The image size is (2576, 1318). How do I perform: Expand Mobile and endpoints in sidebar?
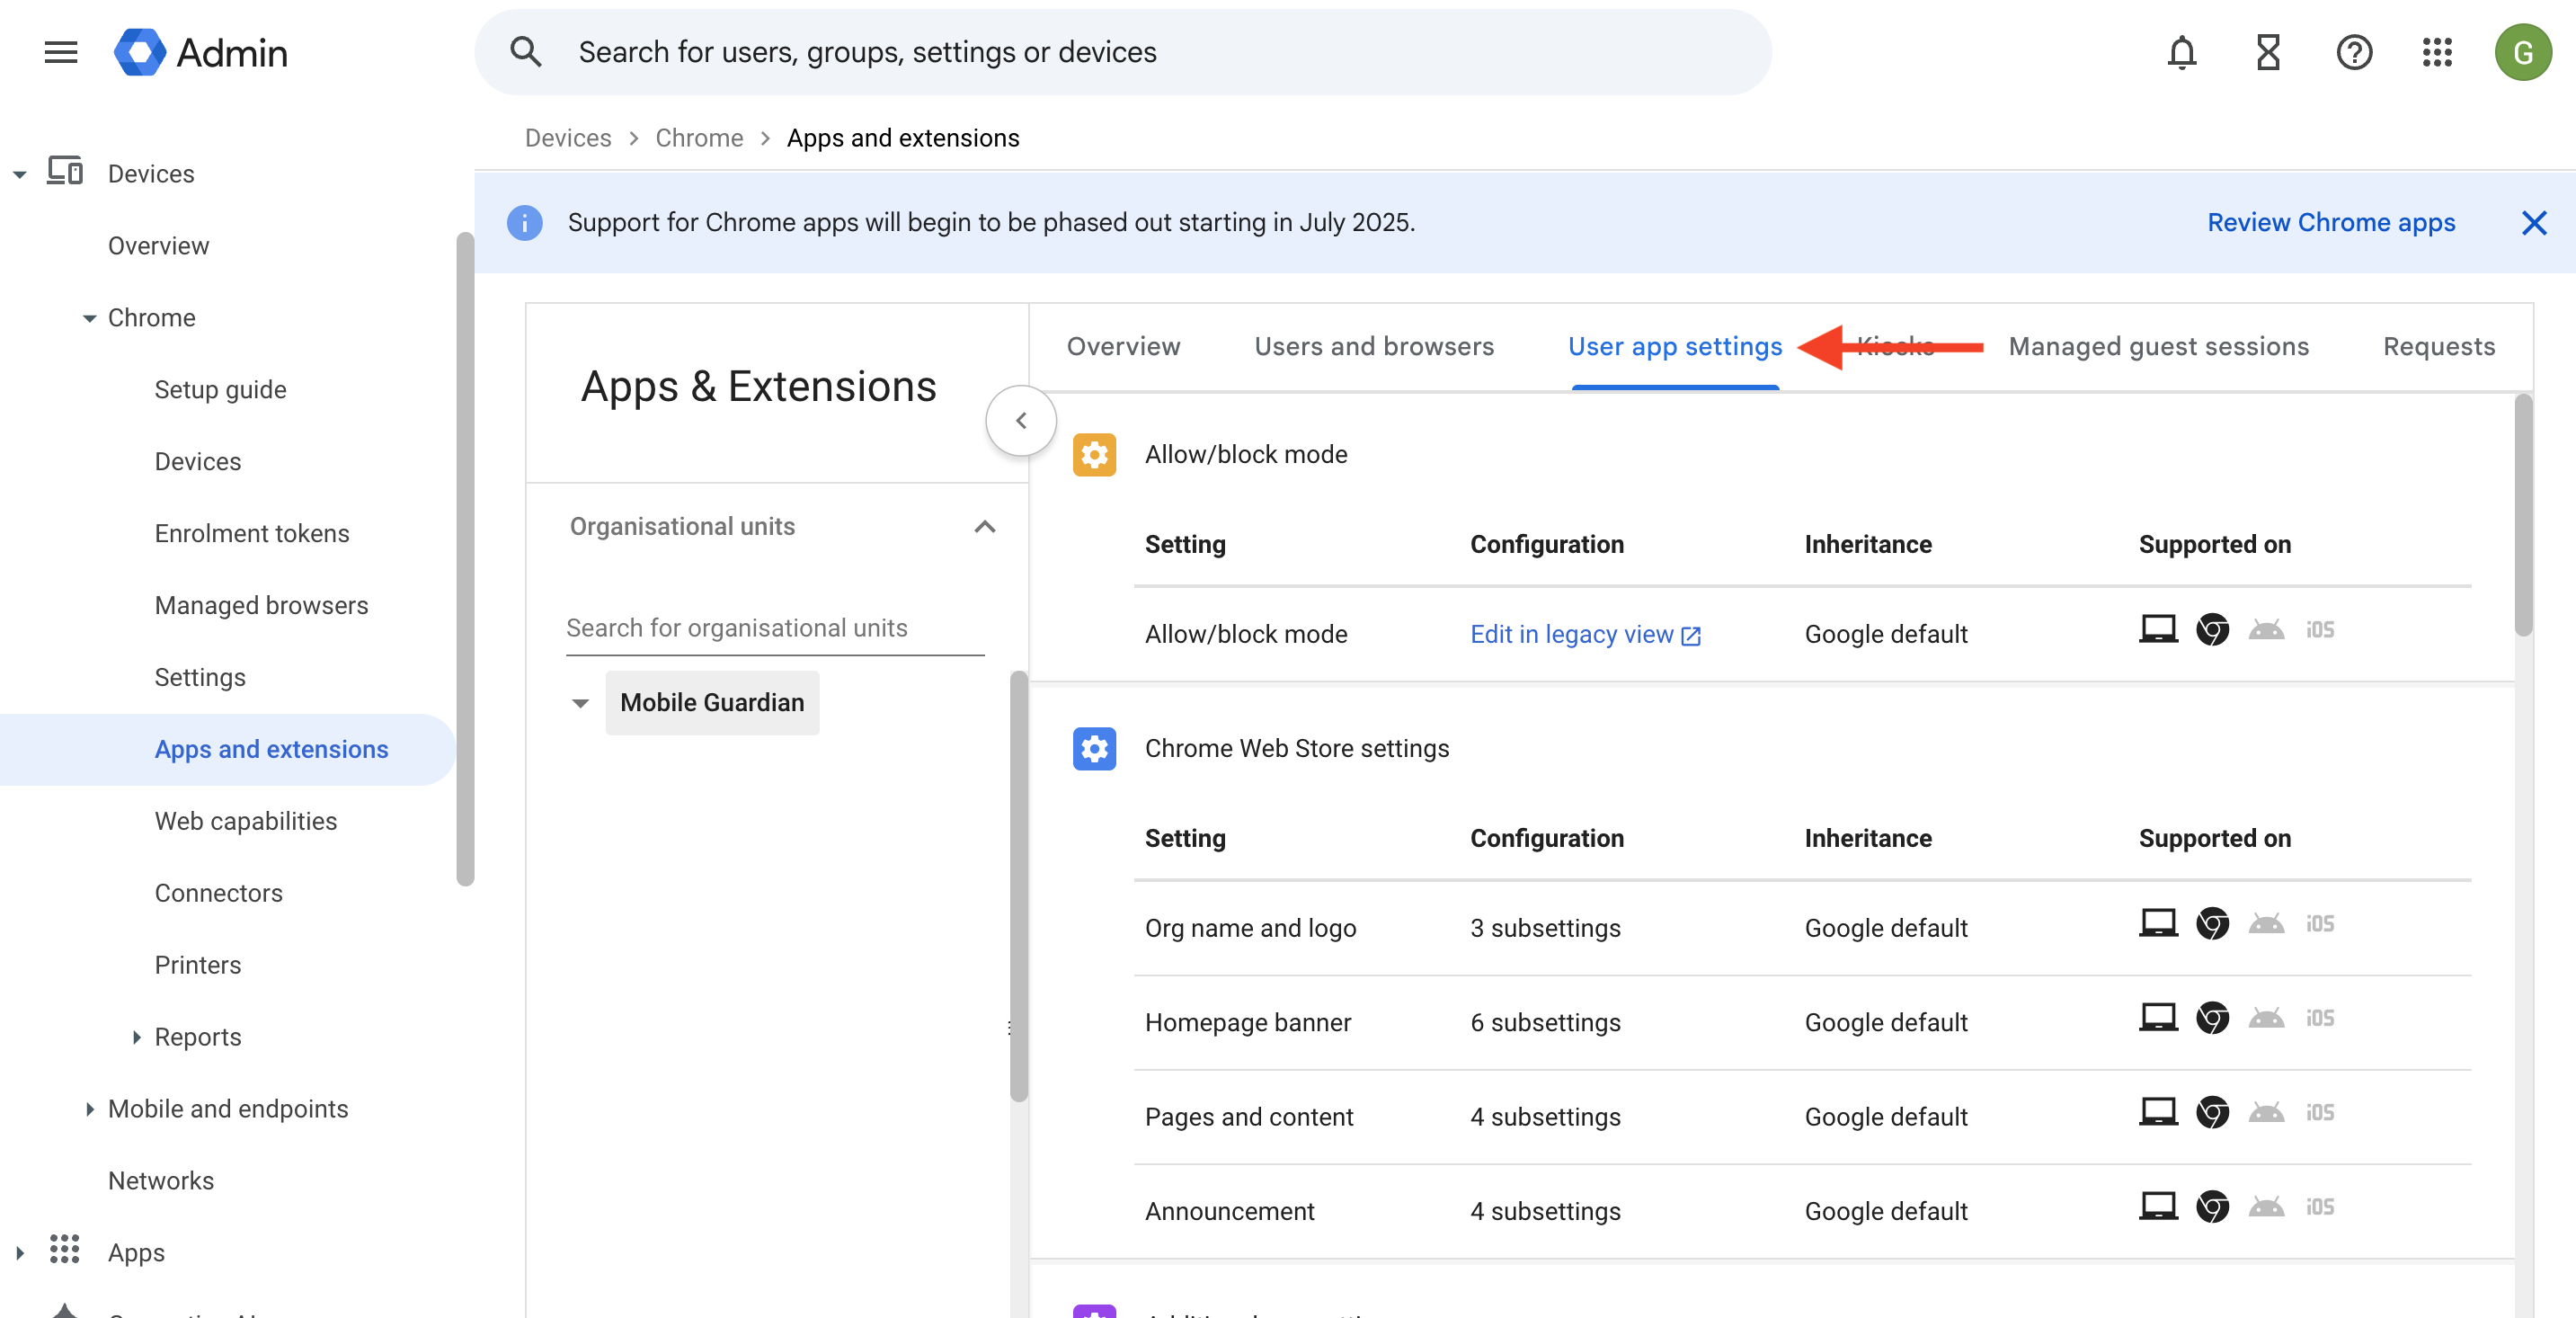tap(90, 1109)
